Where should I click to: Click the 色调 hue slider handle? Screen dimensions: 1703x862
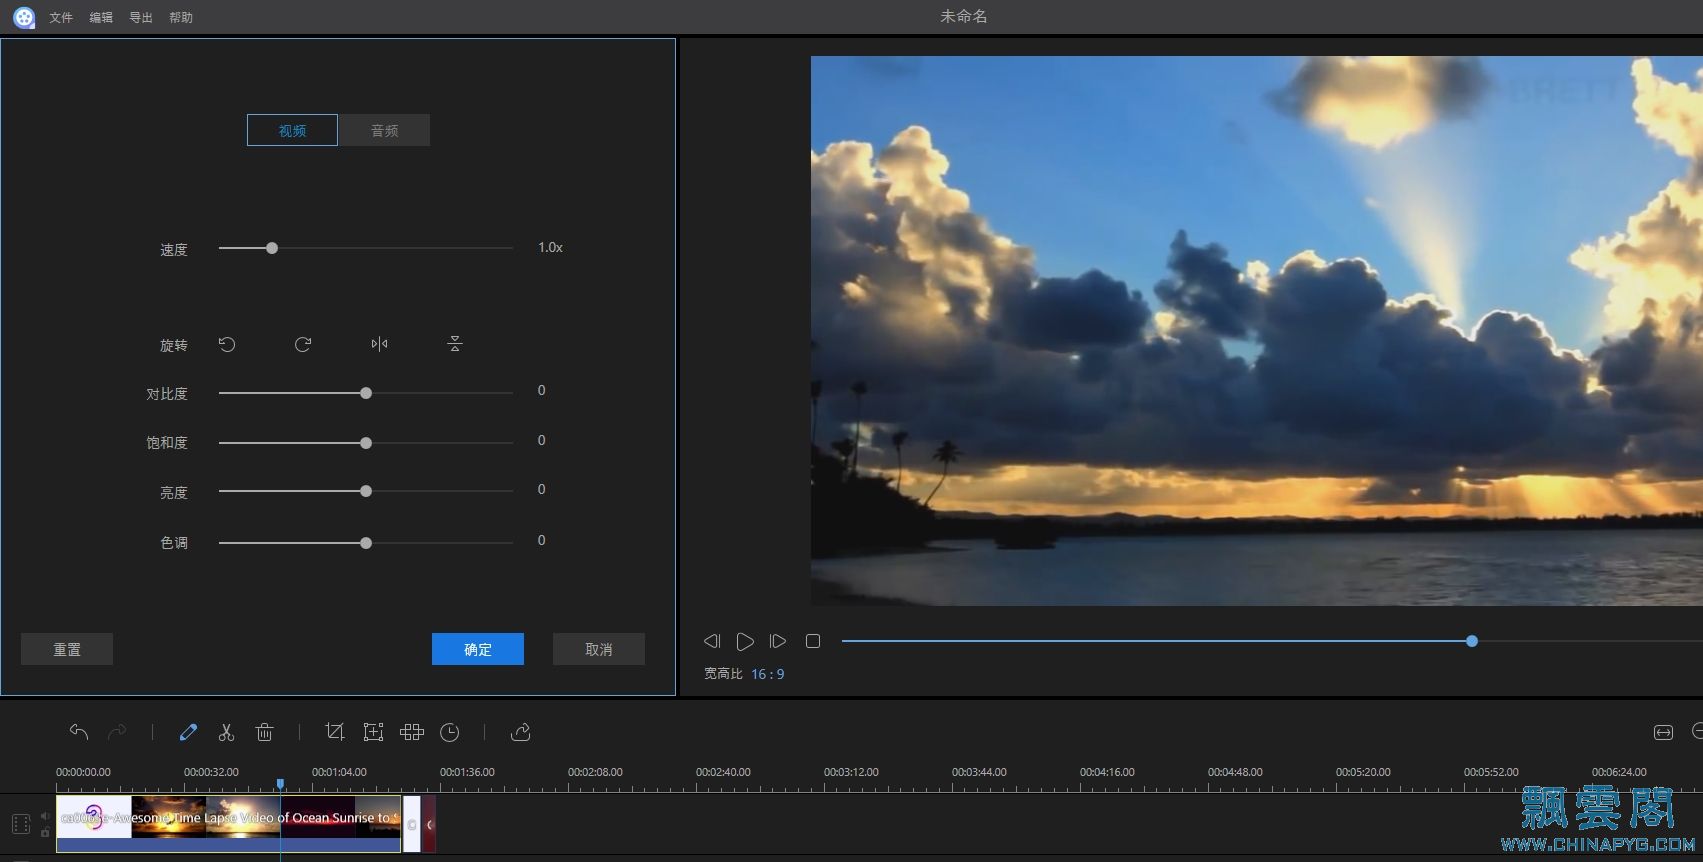pos(366,543)
